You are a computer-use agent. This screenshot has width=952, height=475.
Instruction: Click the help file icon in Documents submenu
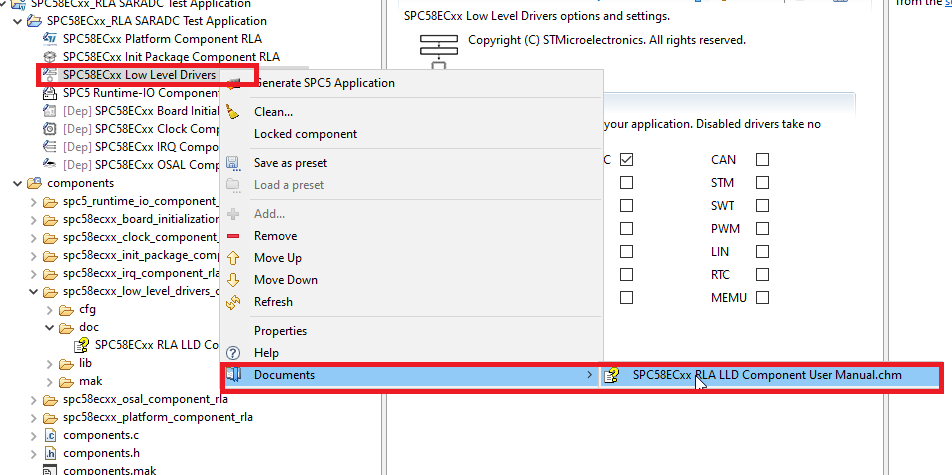point(612,375)
